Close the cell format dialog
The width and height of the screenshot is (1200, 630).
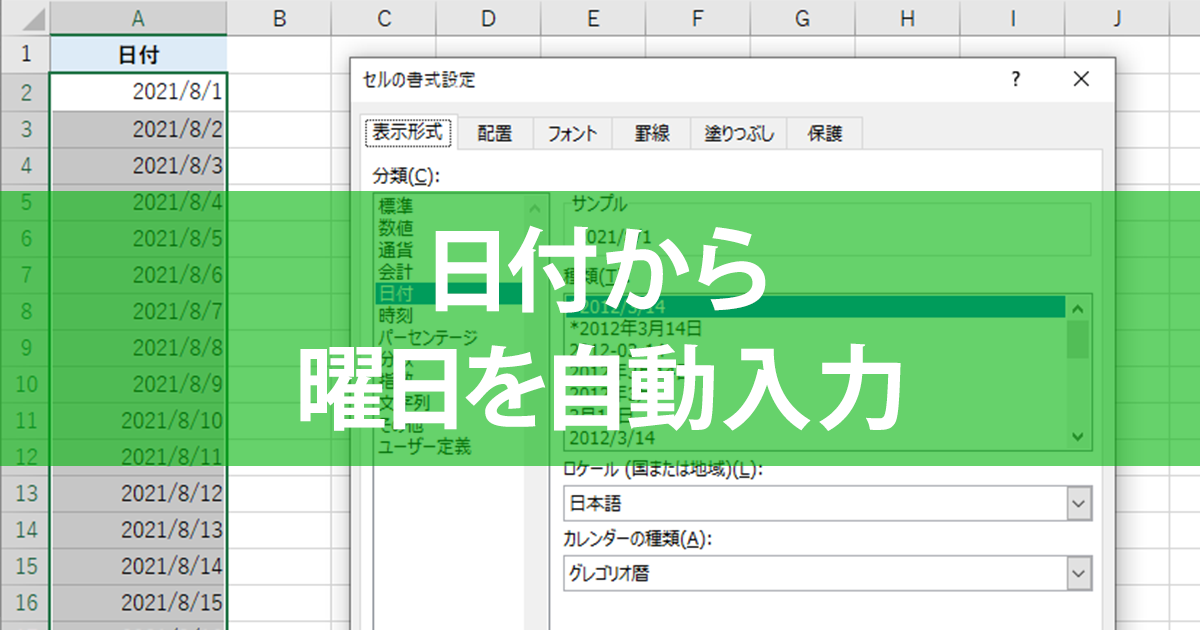point(1080,80)
